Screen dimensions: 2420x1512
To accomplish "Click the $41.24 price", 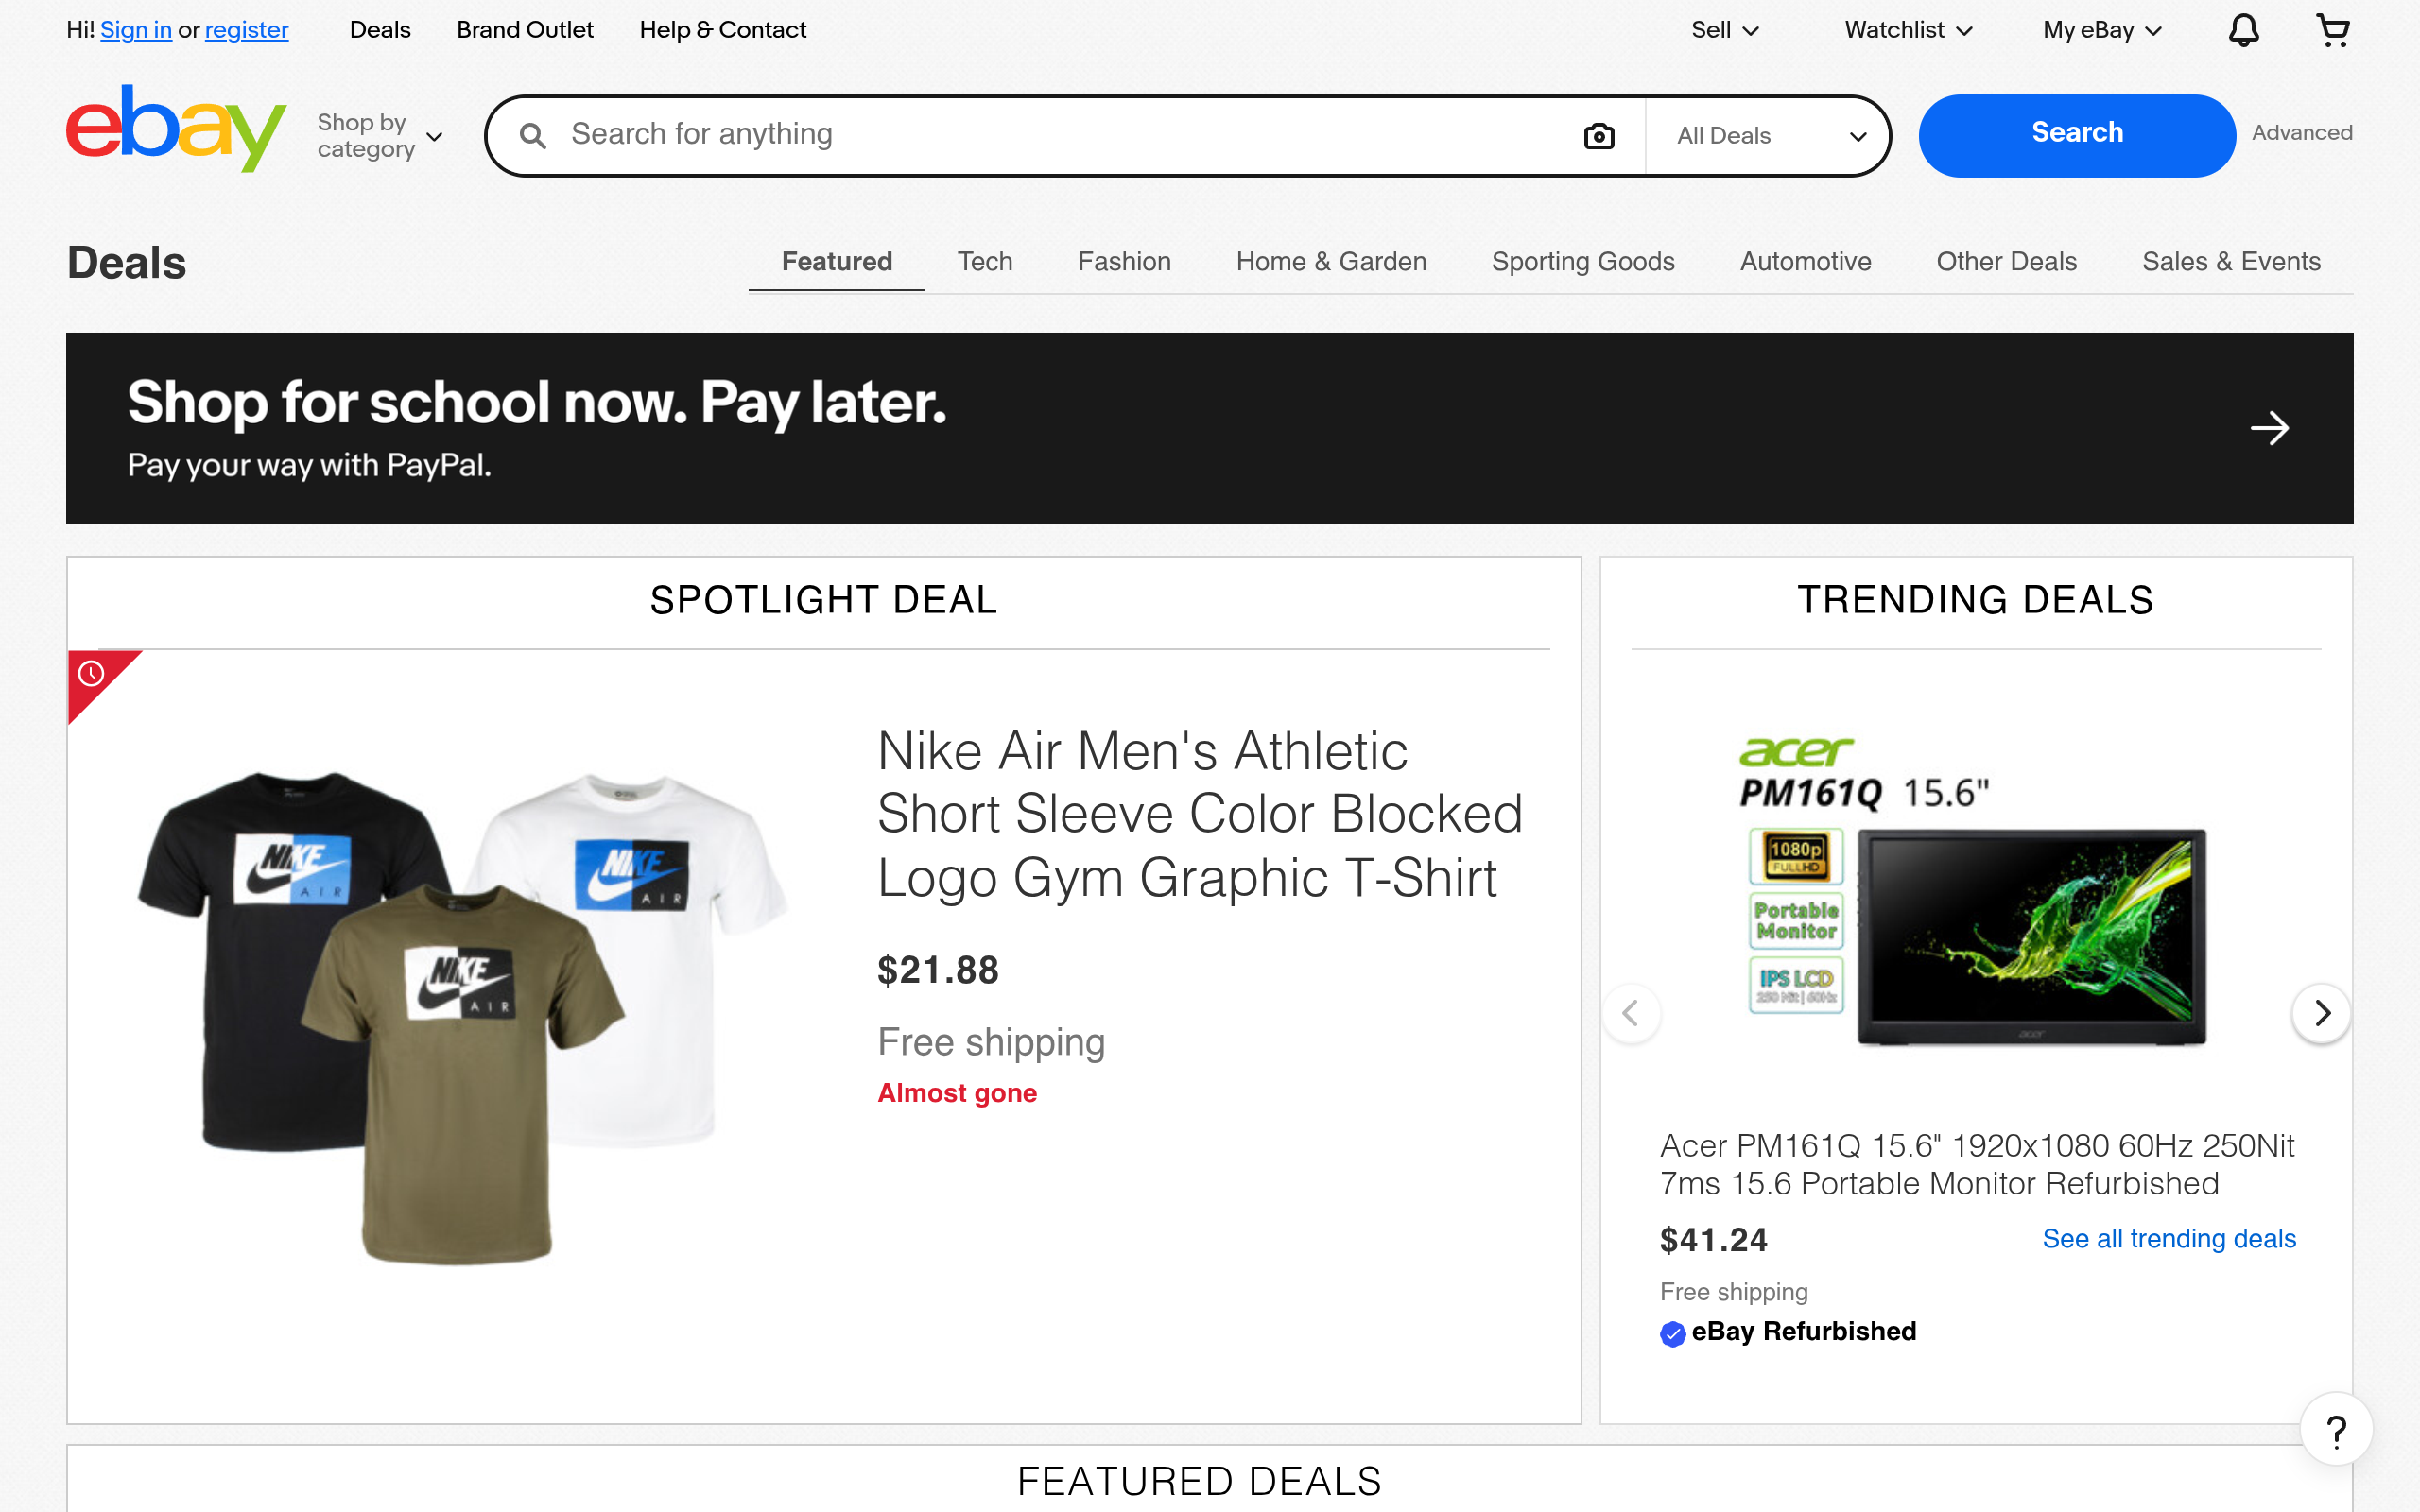I will (1714, 1240).
